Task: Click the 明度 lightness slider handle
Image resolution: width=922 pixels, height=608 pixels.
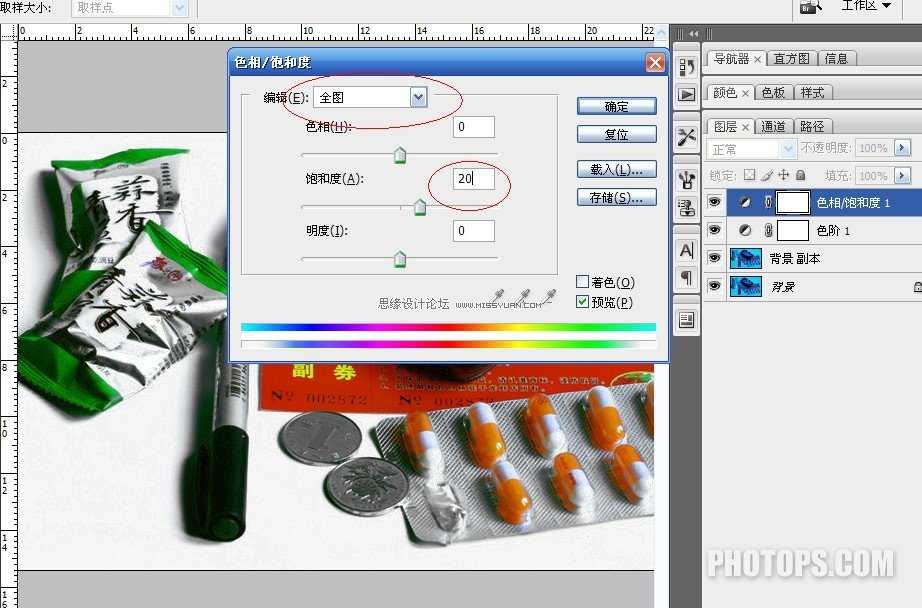Action: click(x=400, y=259)
